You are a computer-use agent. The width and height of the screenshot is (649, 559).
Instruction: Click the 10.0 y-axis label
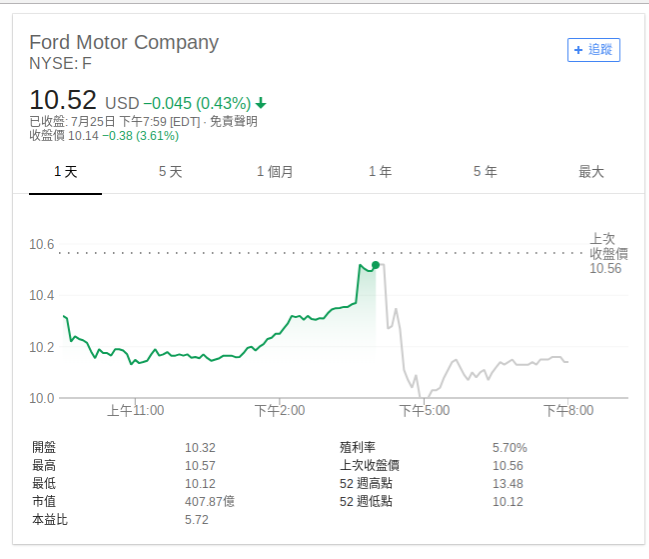click(x=41, y=398)
